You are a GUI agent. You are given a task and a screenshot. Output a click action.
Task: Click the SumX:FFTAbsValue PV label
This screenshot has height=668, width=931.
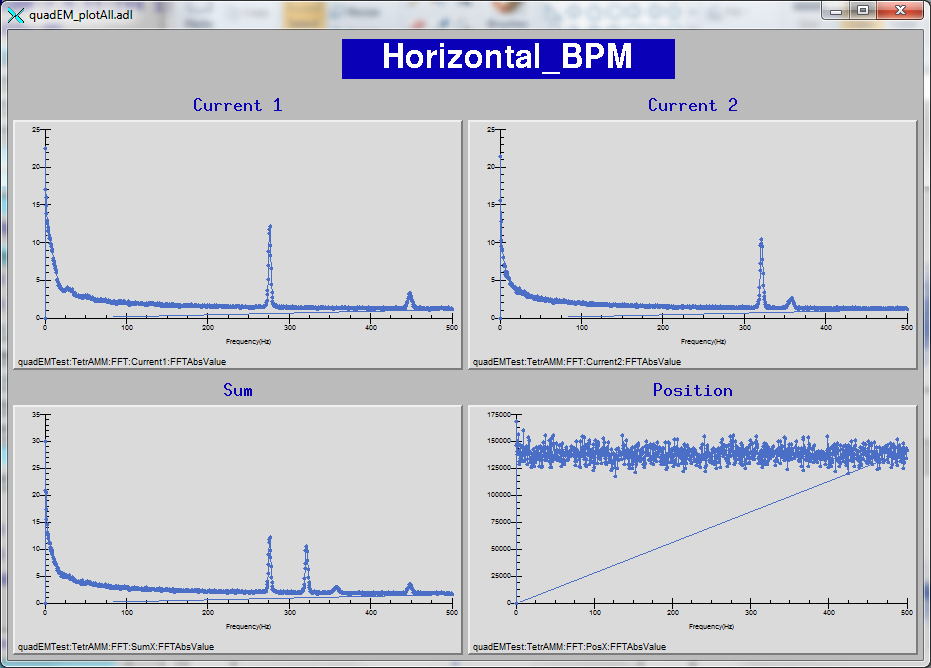point(117,647)
